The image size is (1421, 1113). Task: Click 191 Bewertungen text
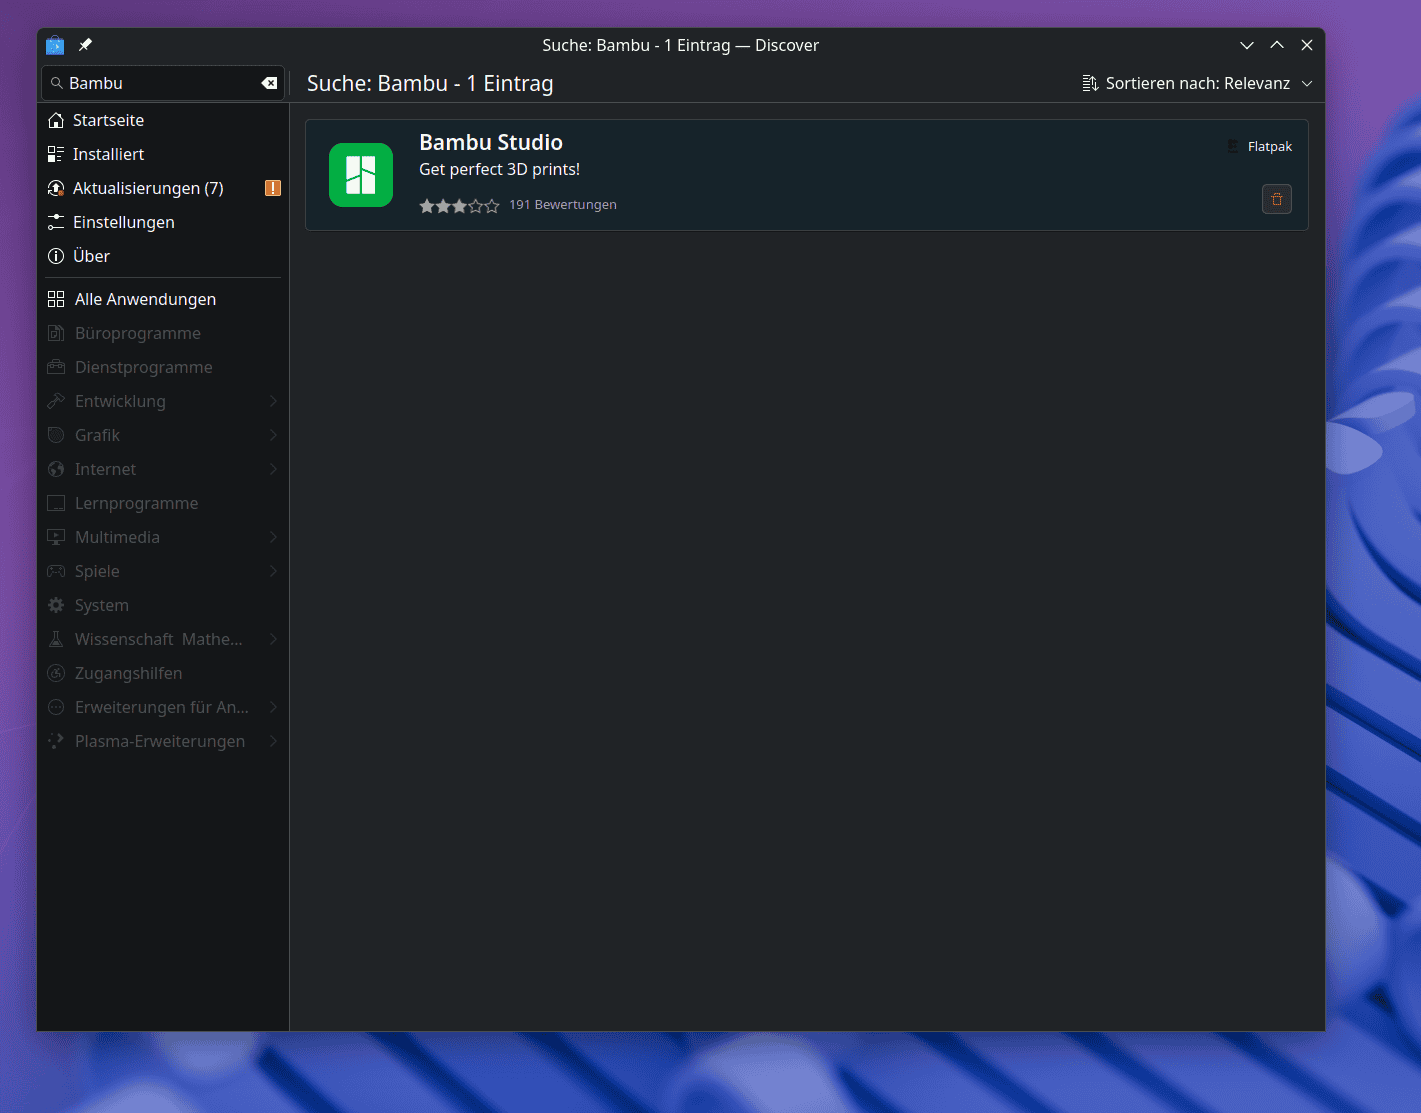pos(563,205)
